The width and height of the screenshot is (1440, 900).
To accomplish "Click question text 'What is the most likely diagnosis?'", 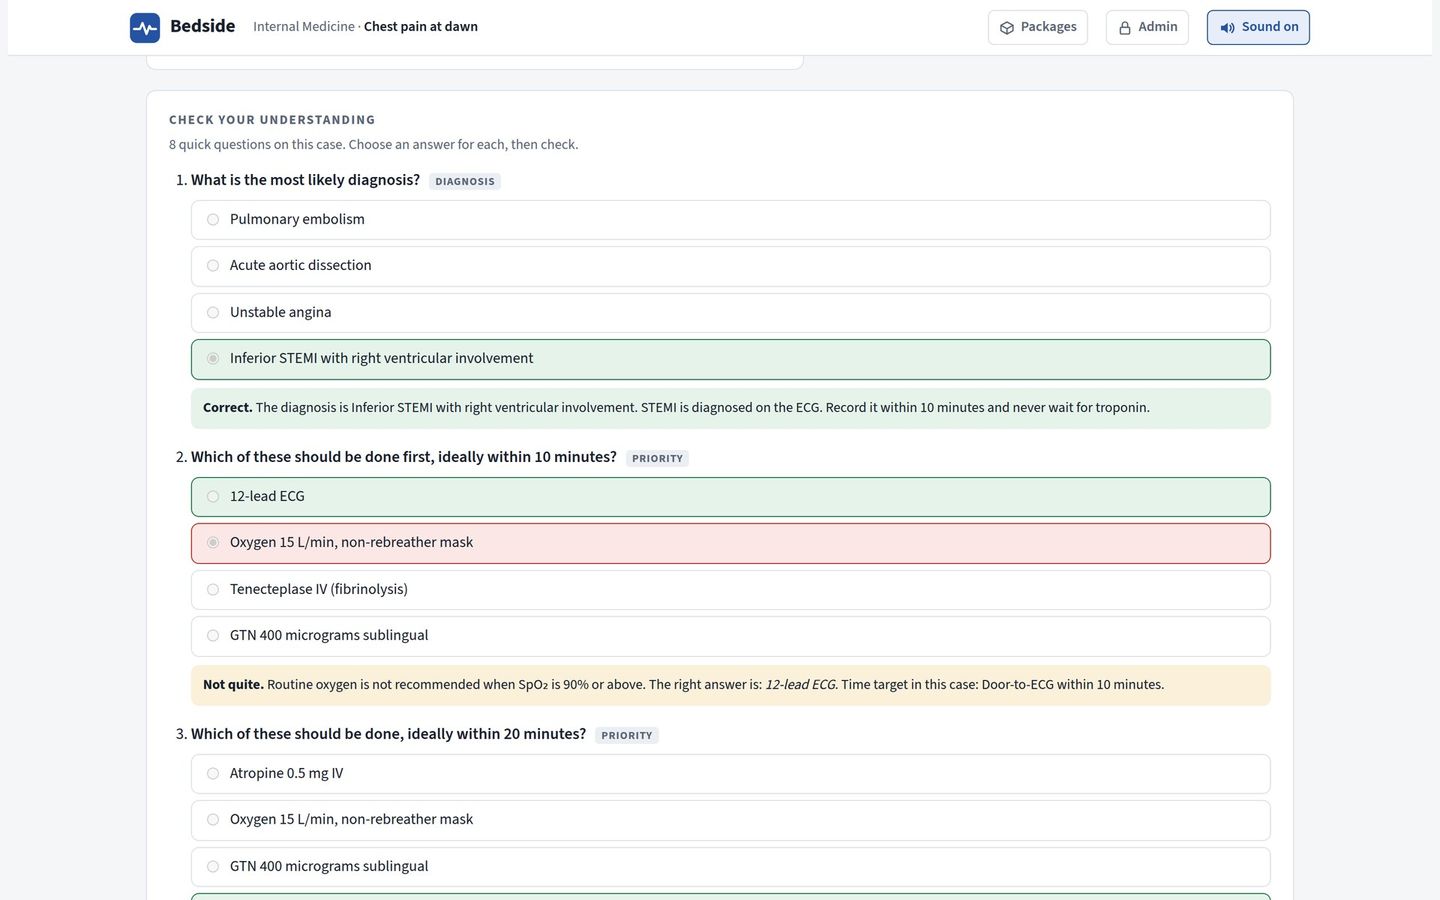I will pos(305,180).
